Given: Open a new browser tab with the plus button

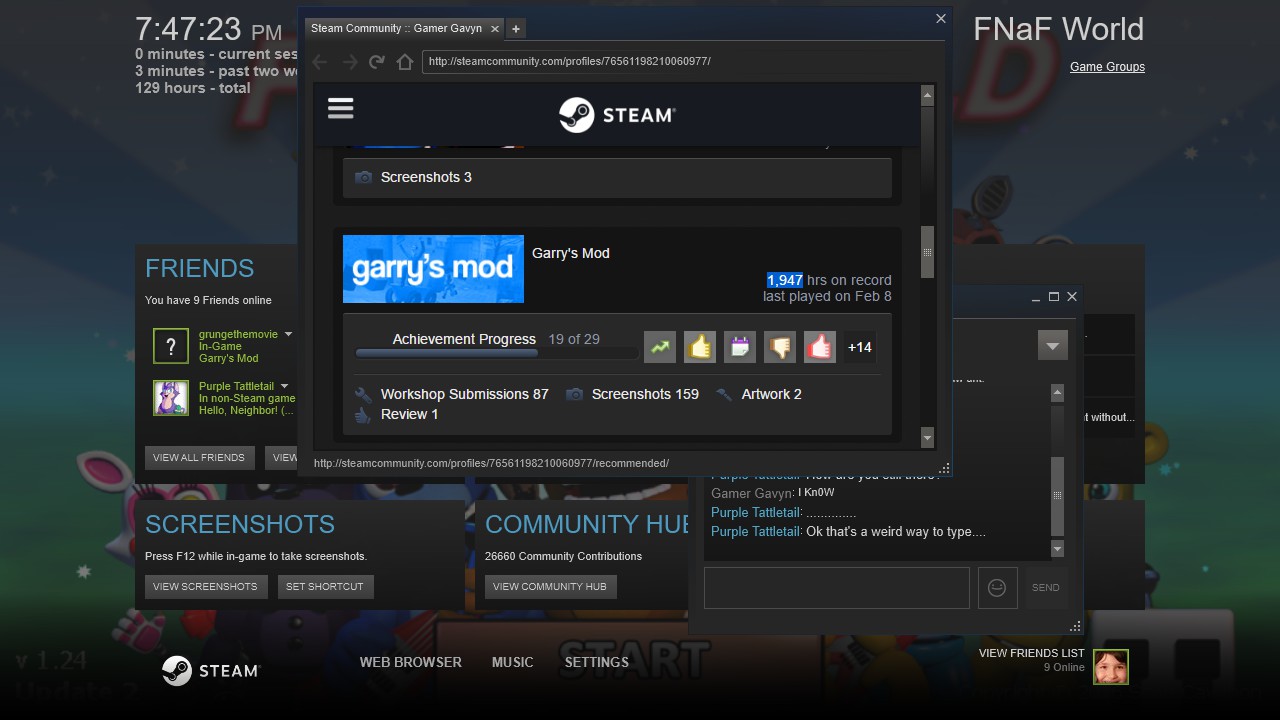Looking at the screenshot, I should coord(515,29).
